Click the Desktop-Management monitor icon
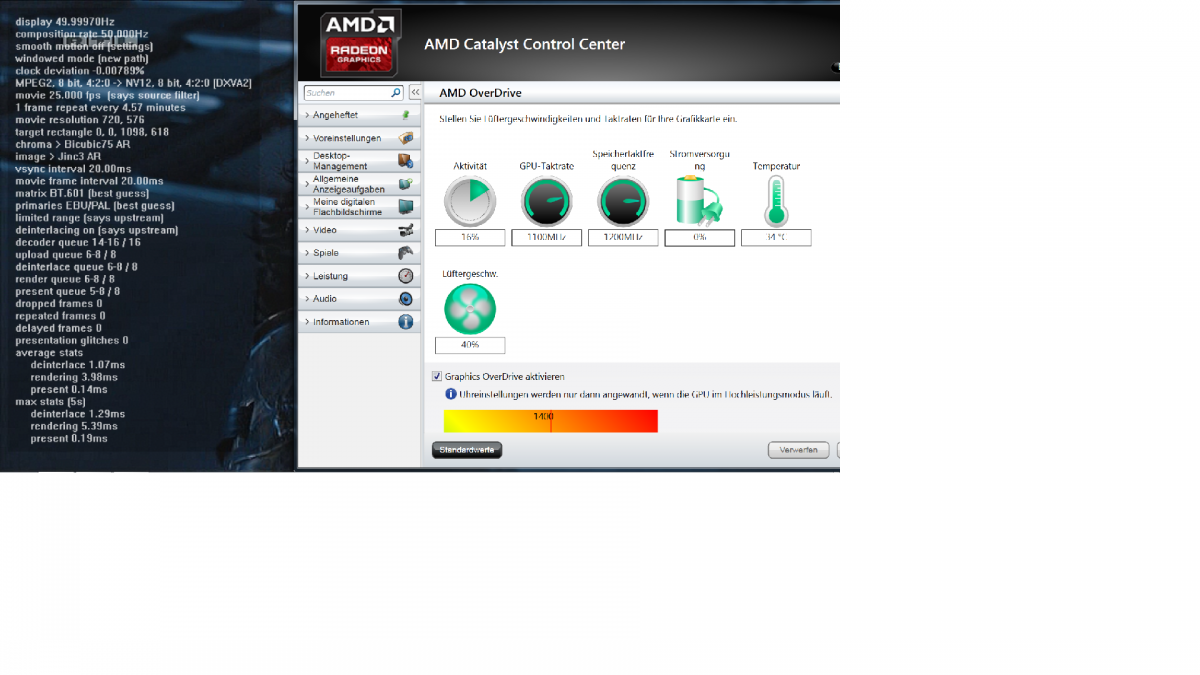This screenshot has height=675, width=1200. (405, 161)
